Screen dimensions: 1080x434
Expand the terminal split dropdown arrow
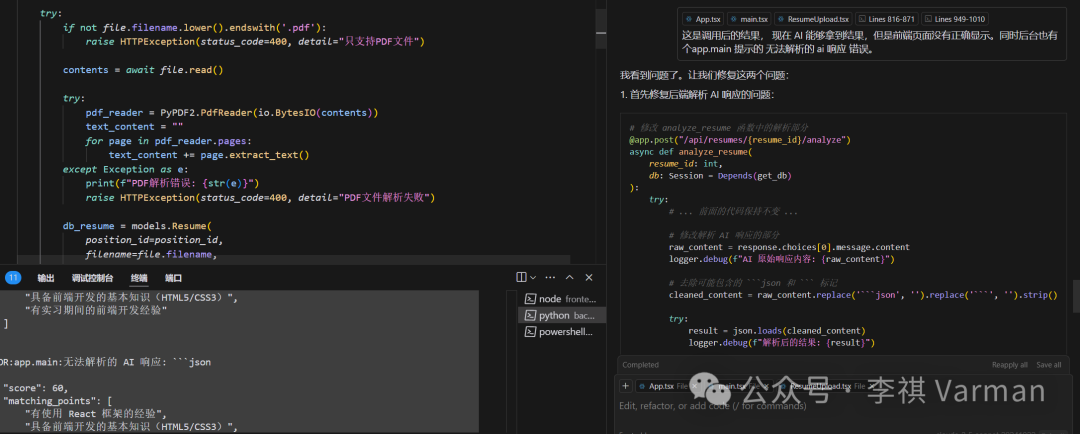(x=532, y=277)
